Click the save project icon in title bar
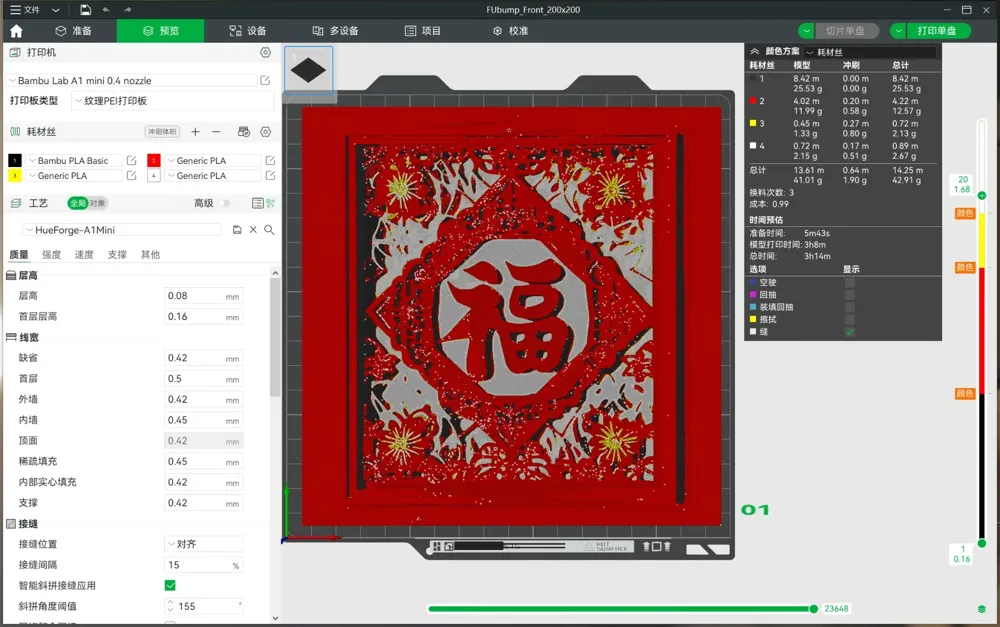 (x=85, y=10)
